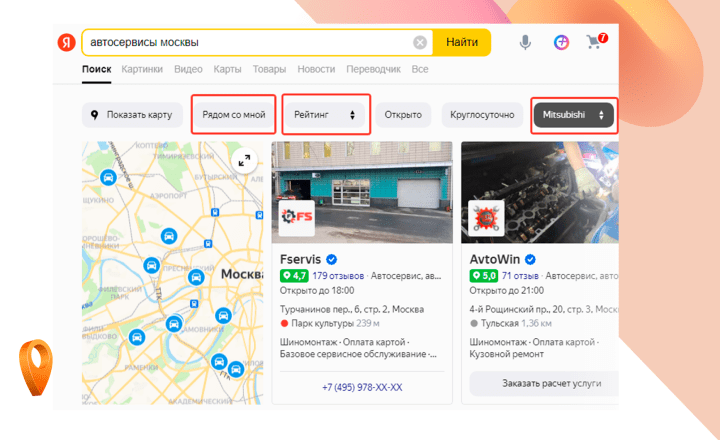Viewport: 720px width, 441px height.
Task: Open the Все services tab
Action: click(420, 69)
